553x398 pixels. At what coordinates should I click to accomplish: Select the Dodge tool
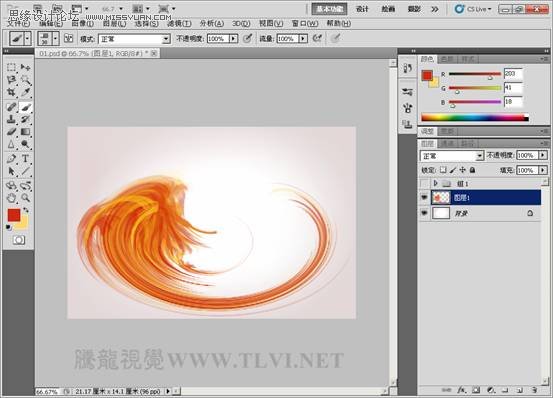(25, 144)
